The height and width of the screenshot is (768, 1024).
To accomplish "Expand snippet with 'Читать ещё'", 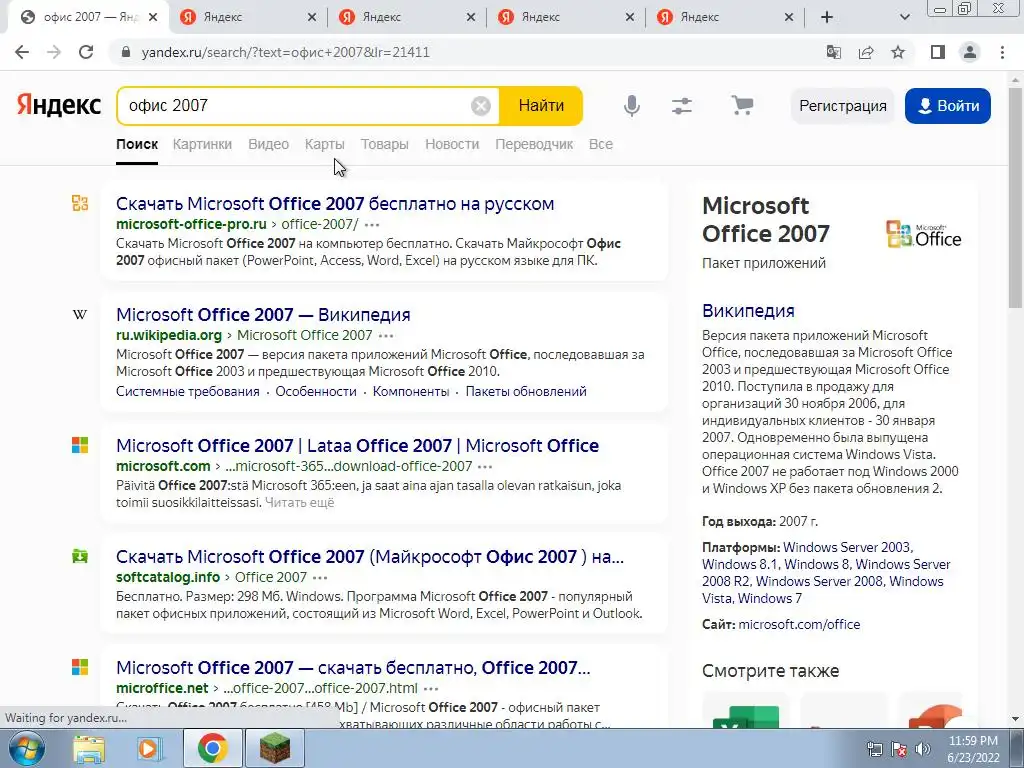I will pyautogui.click(x=299, y=503).
